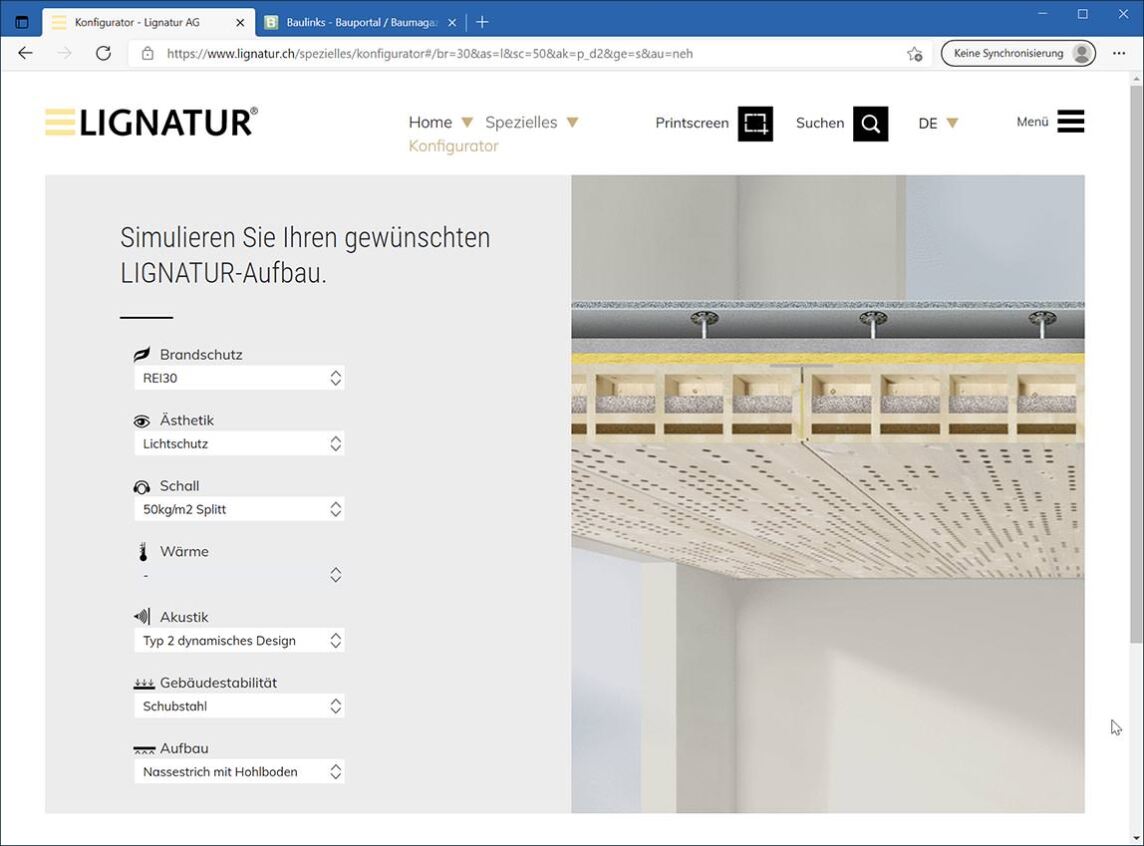This screenshot has width=1144, height=846.
Task: Click the Printscreen text label
Action: pyautogui.click(x=692, y=123)
